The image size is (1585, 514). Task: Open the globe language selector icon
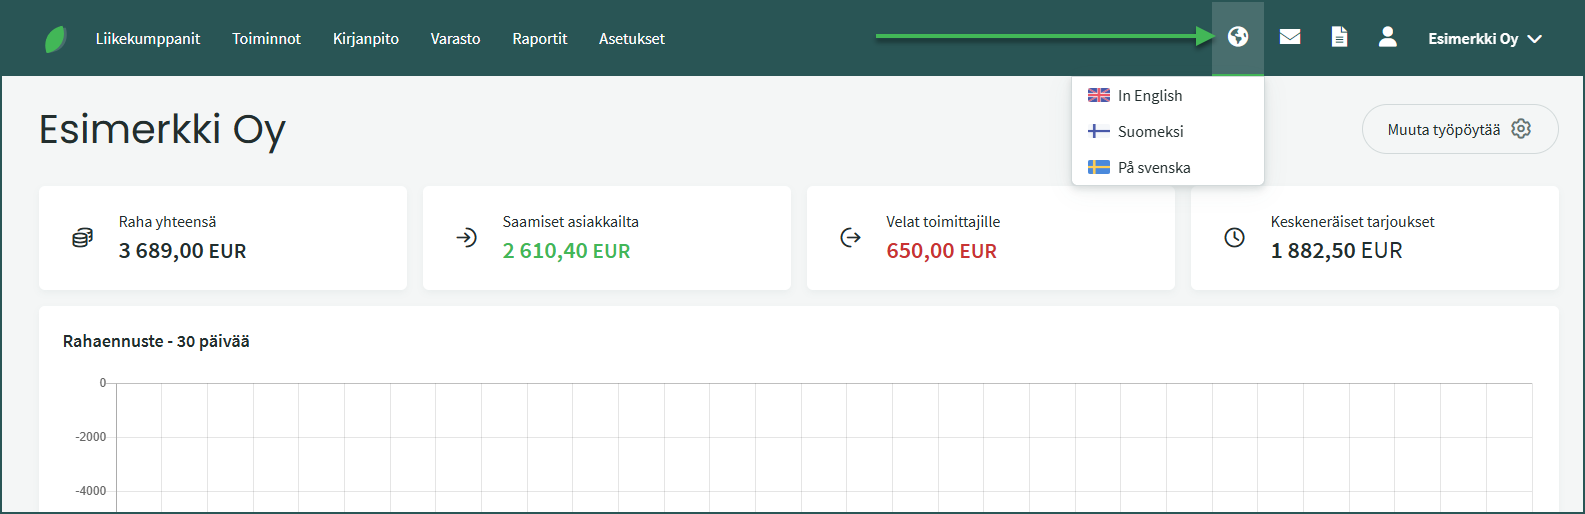[1238, 37]
